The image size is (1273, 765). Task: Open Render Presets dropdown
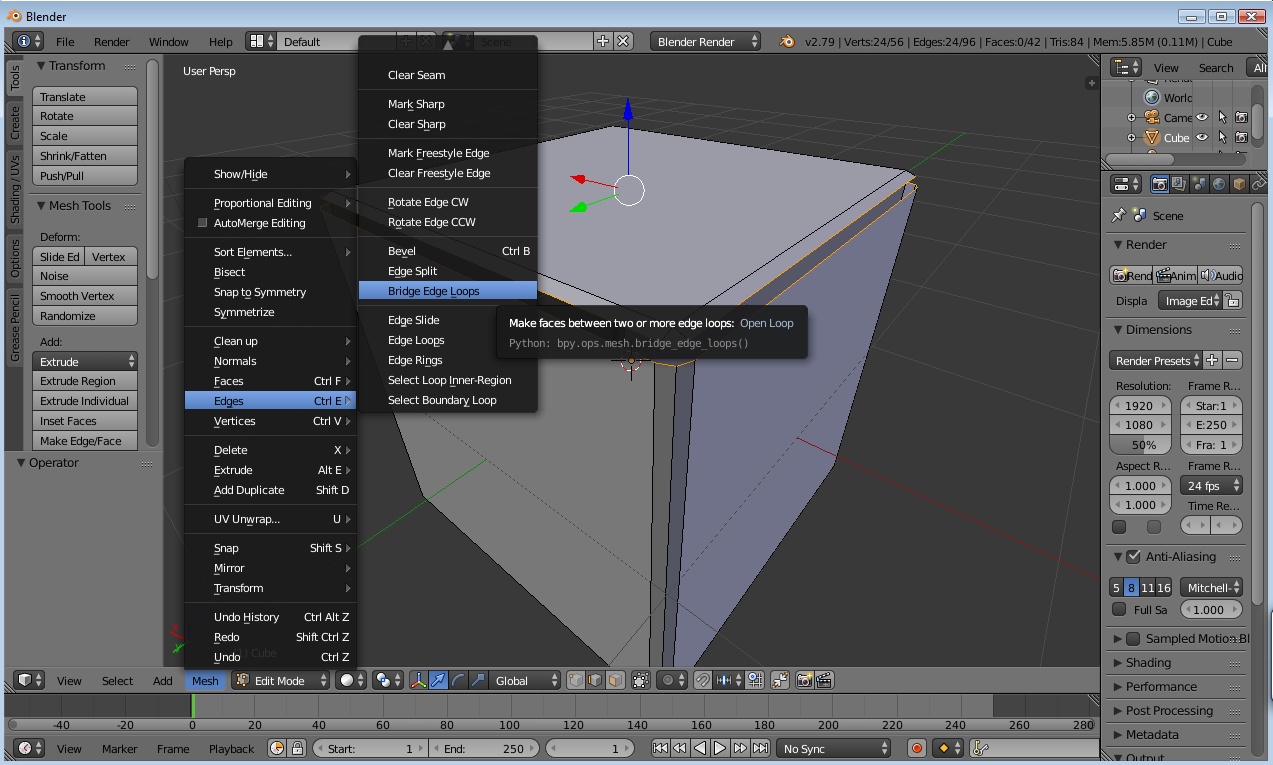(x=1157, y=360)
